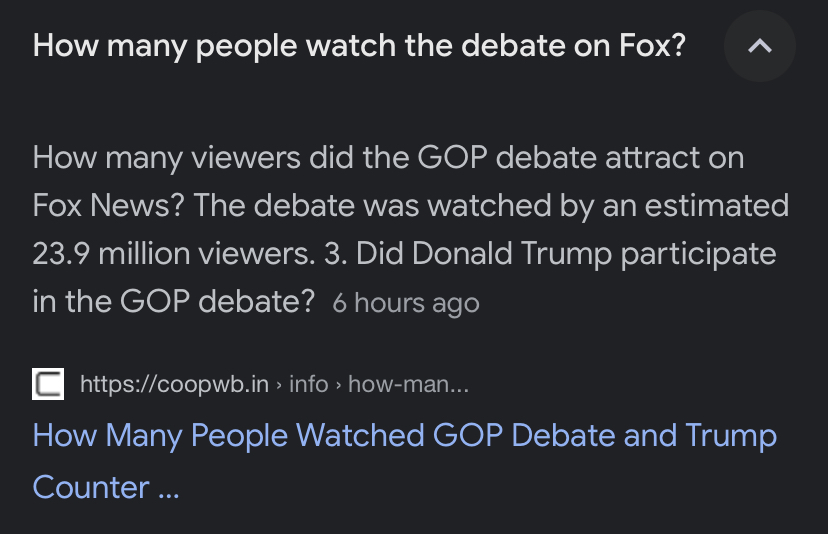Open 'How Many People Watched GOP Debate and Trump' link
828x534 pixels.
click(x=404, y=437)
